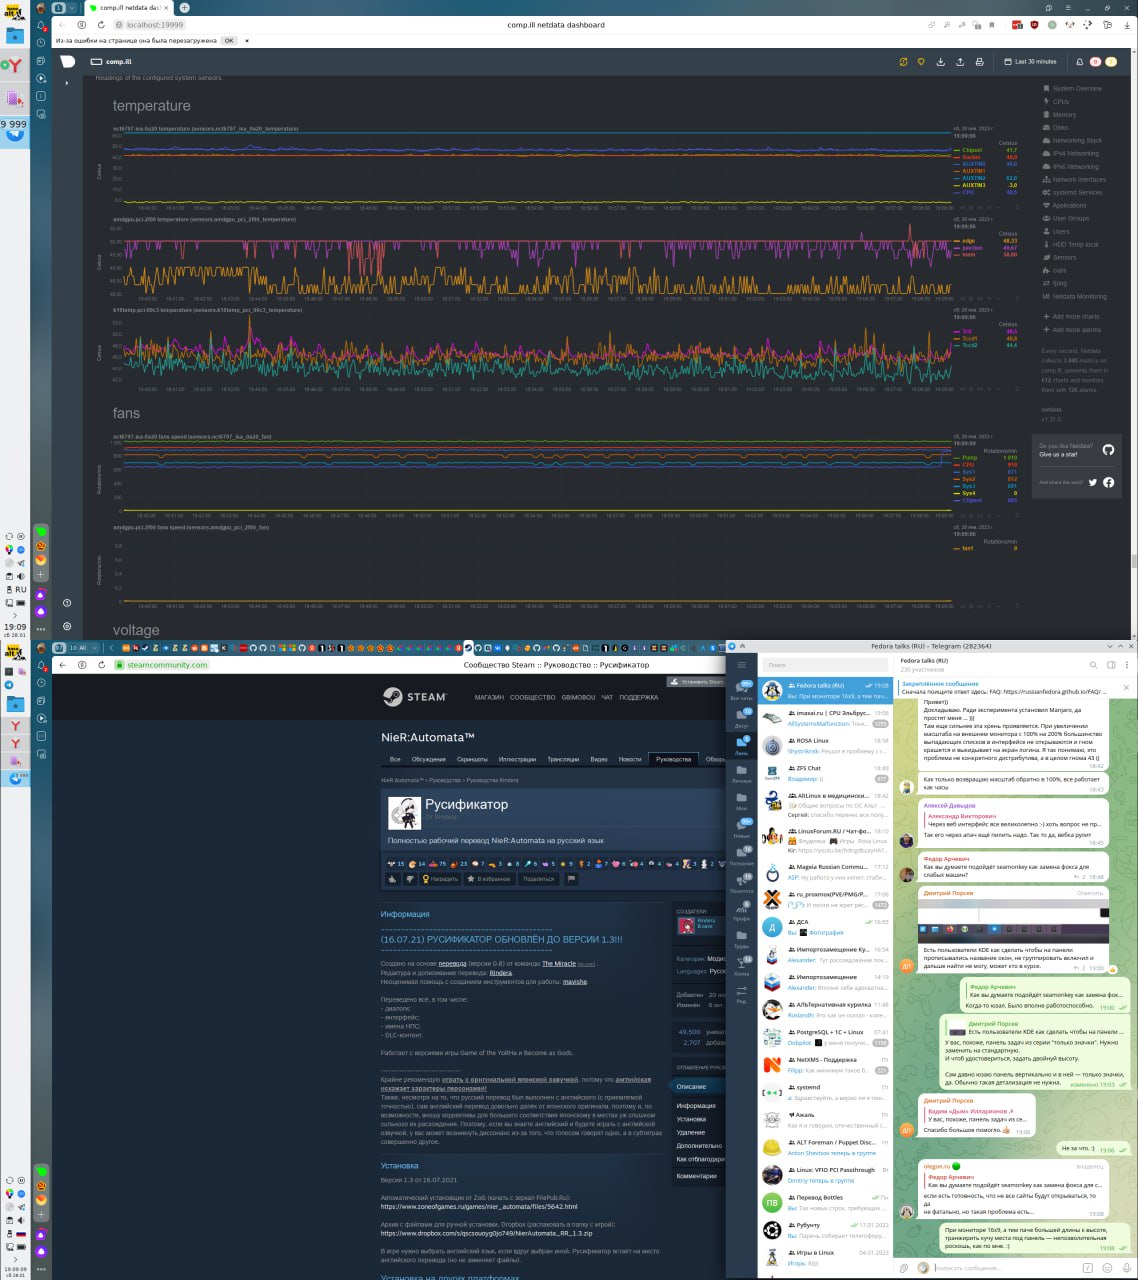
Task: Open the Telegram hamburger menu
Action: pyautogui.click(x=741, y=665)
